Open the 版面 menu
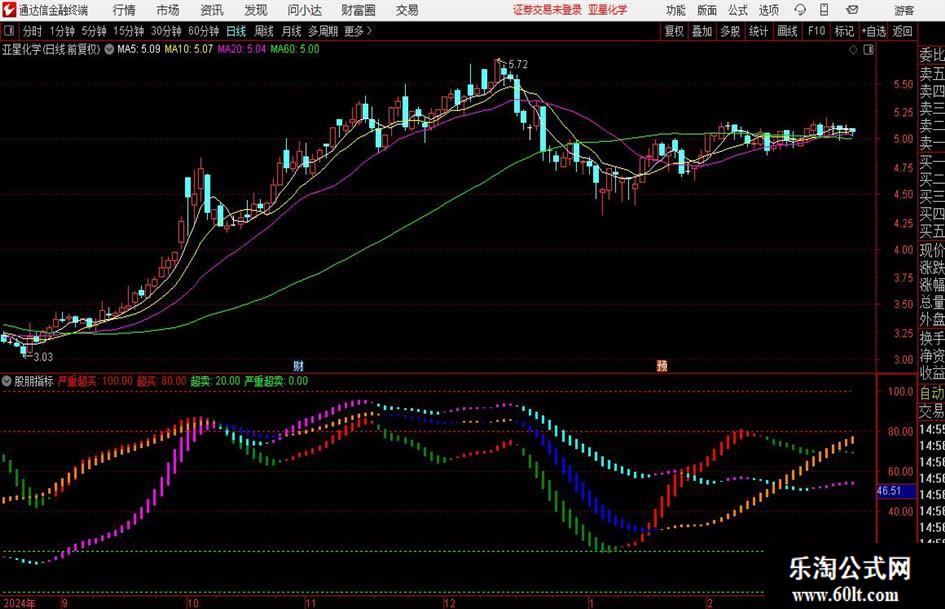 [707, 10]
